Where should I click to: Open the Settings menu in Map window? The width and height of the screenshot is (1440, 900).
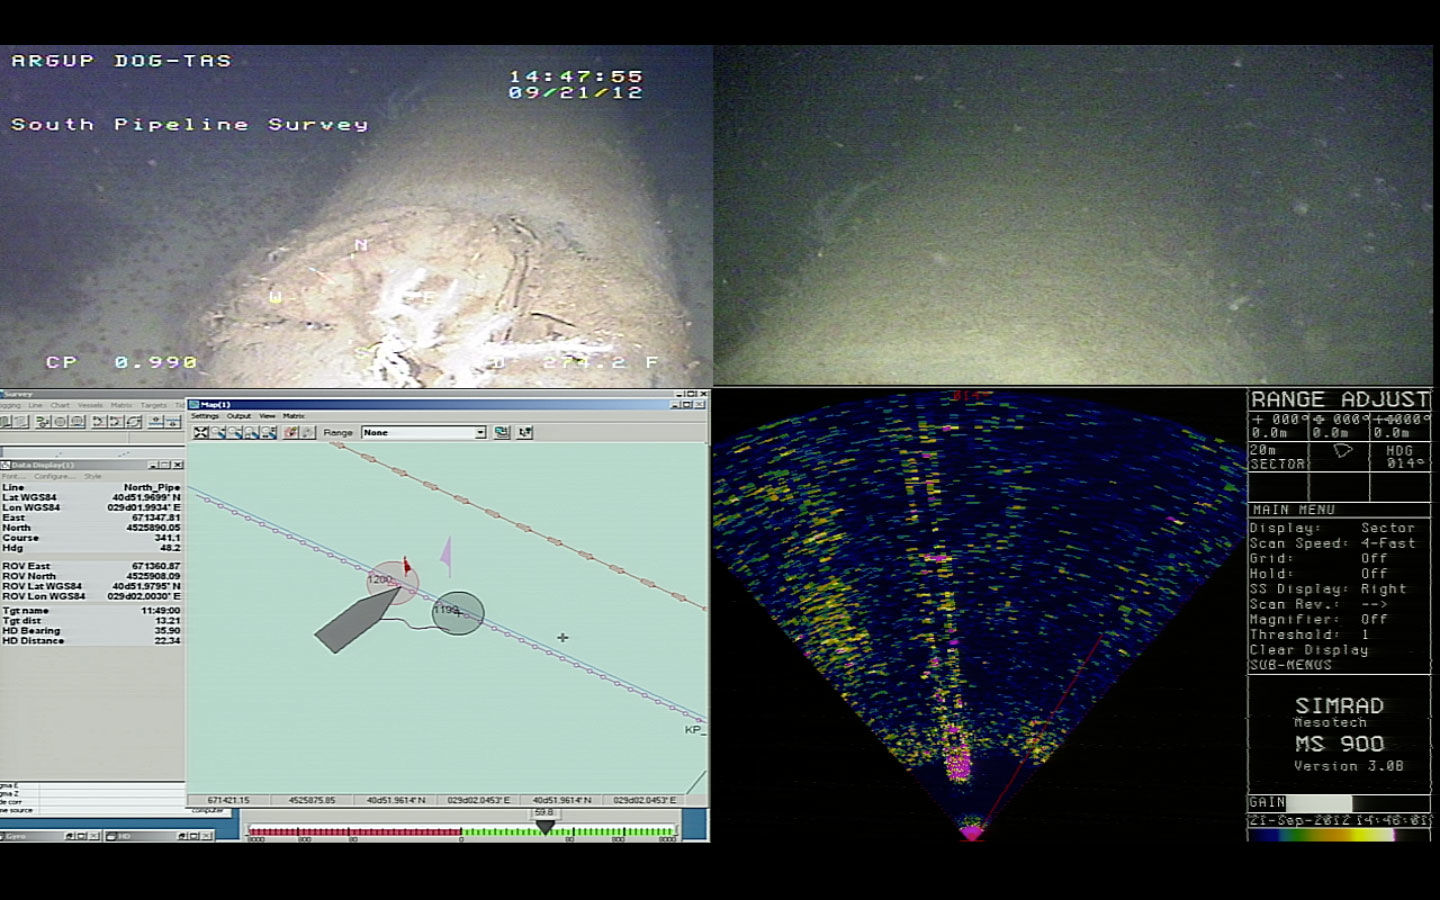pos(204,416)
